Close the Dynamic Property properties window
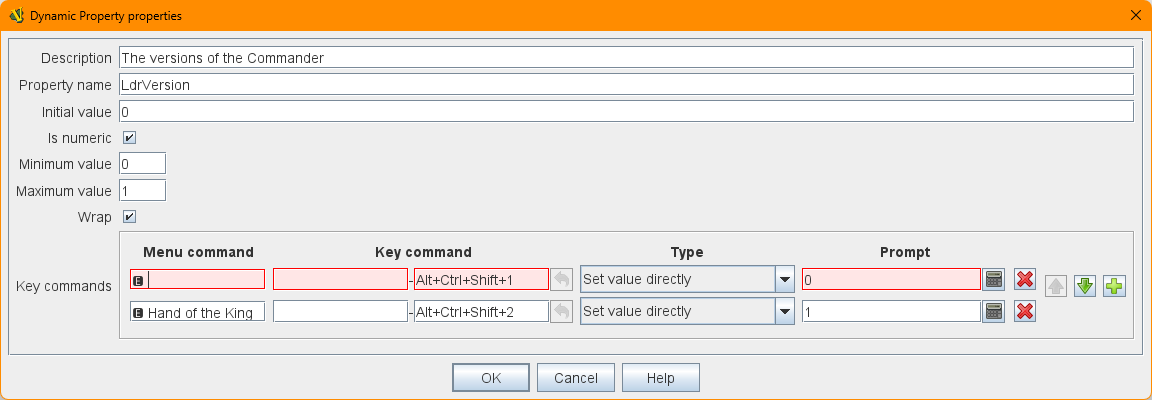This screenshot has height=400, width=1152. click(1134, 15)
